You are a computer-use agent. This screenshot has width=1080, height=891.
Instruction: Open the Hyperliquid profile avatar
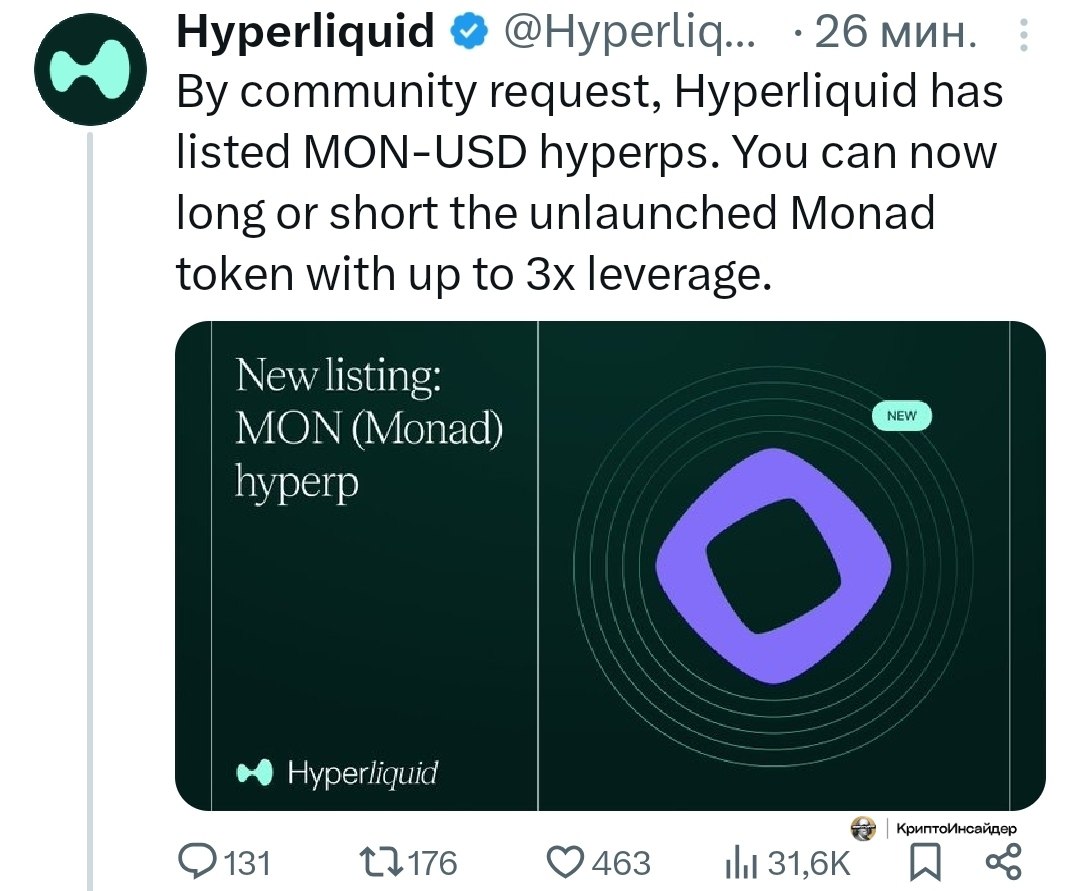tap(91, 70)
